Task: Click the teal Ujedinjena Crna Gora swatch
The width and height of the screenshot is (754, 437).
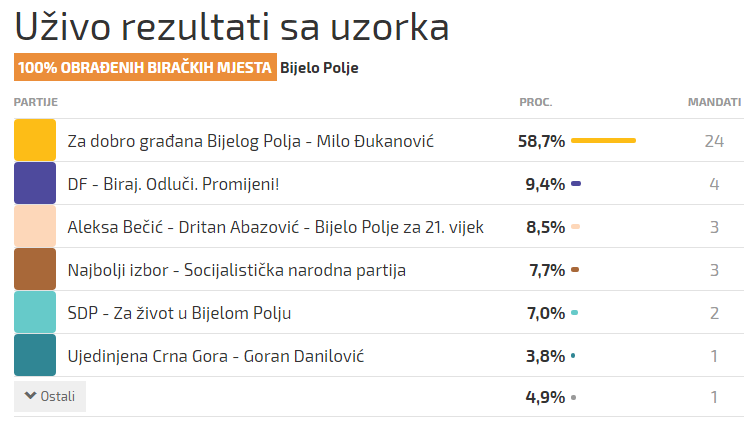Action: tap(35, 355)
